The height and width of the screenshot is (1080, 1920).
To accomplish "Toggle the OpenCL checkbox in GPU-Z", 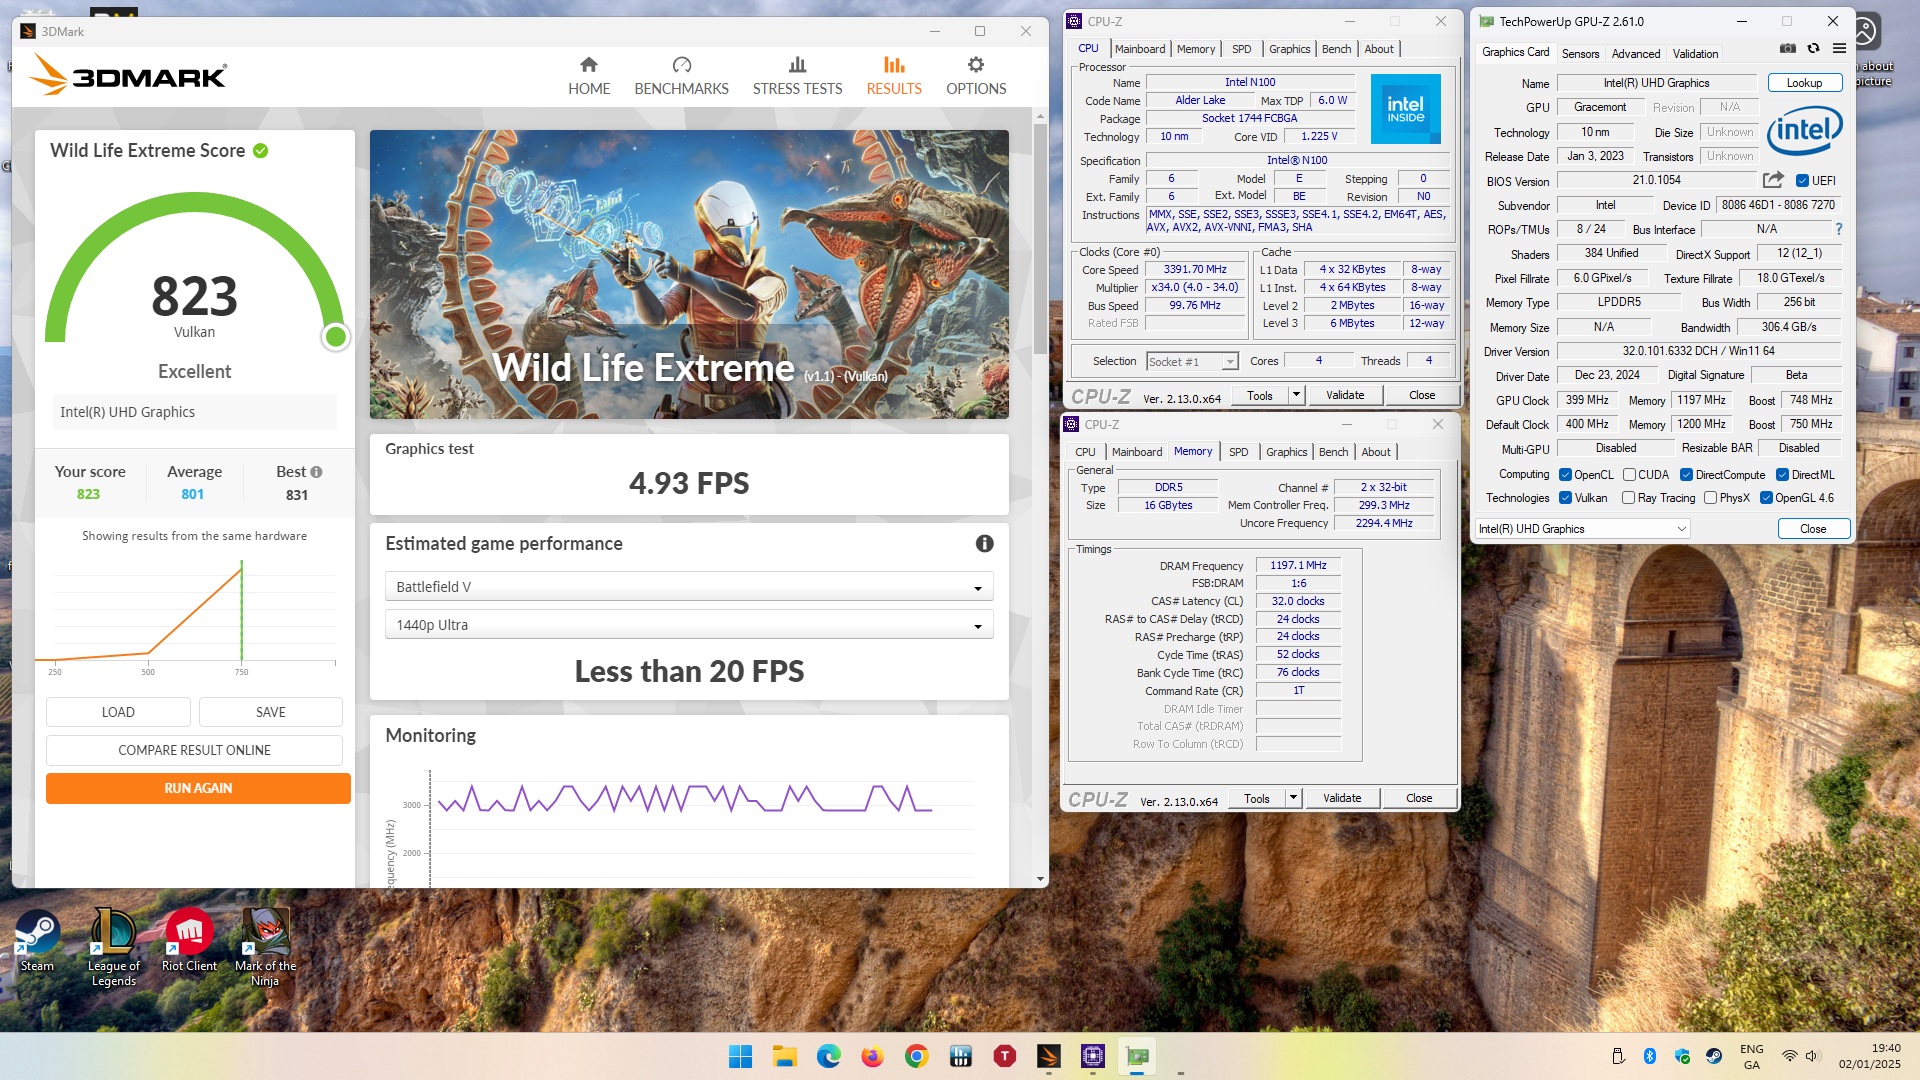I will [x=1565, y=475].
